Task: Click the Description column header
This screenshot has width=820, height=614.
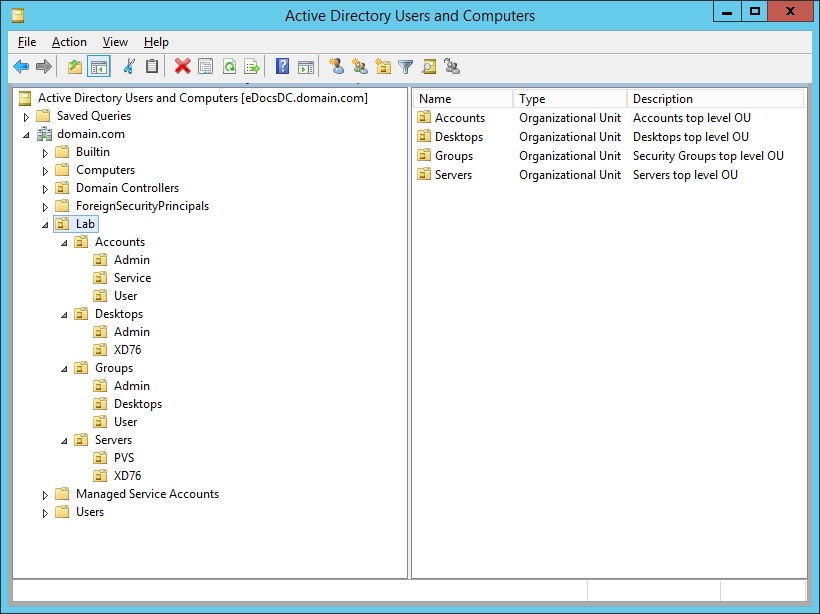Action: coord(715,99)
